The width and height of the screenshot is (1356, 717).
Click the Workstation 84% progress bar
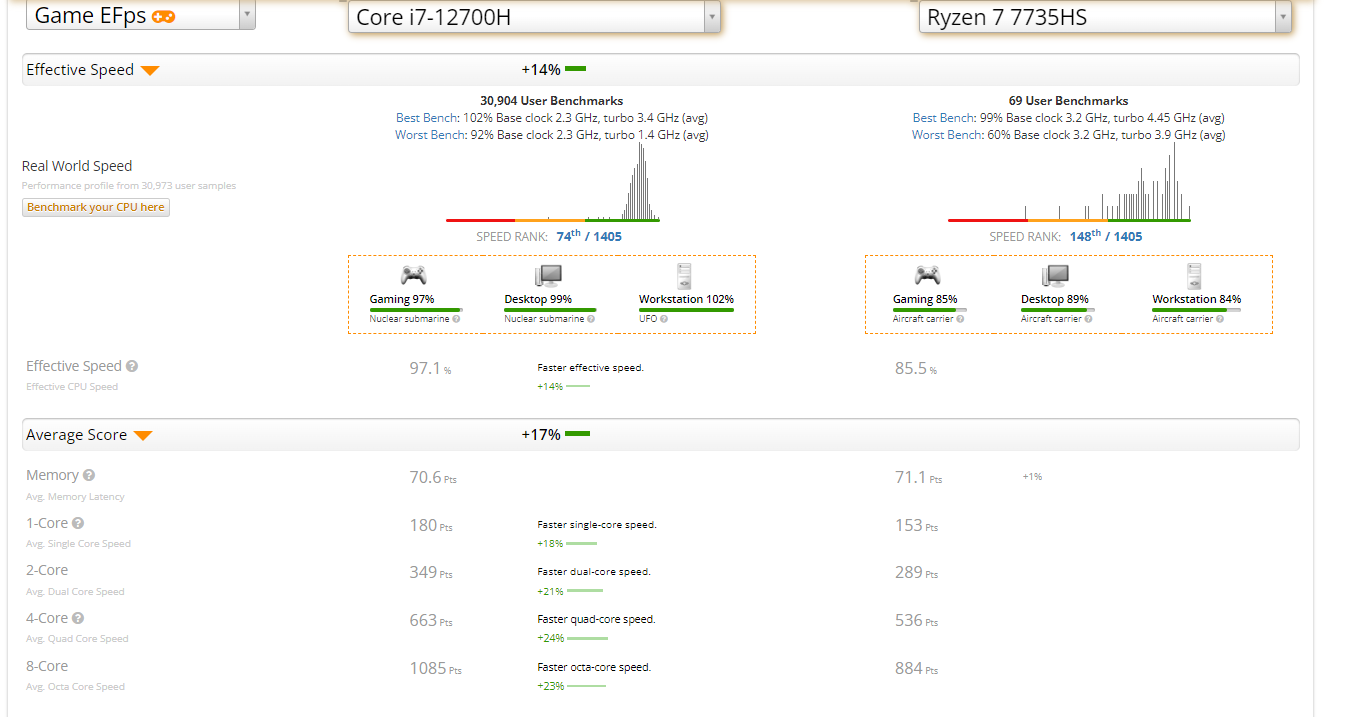click(x=1196, y=310)
